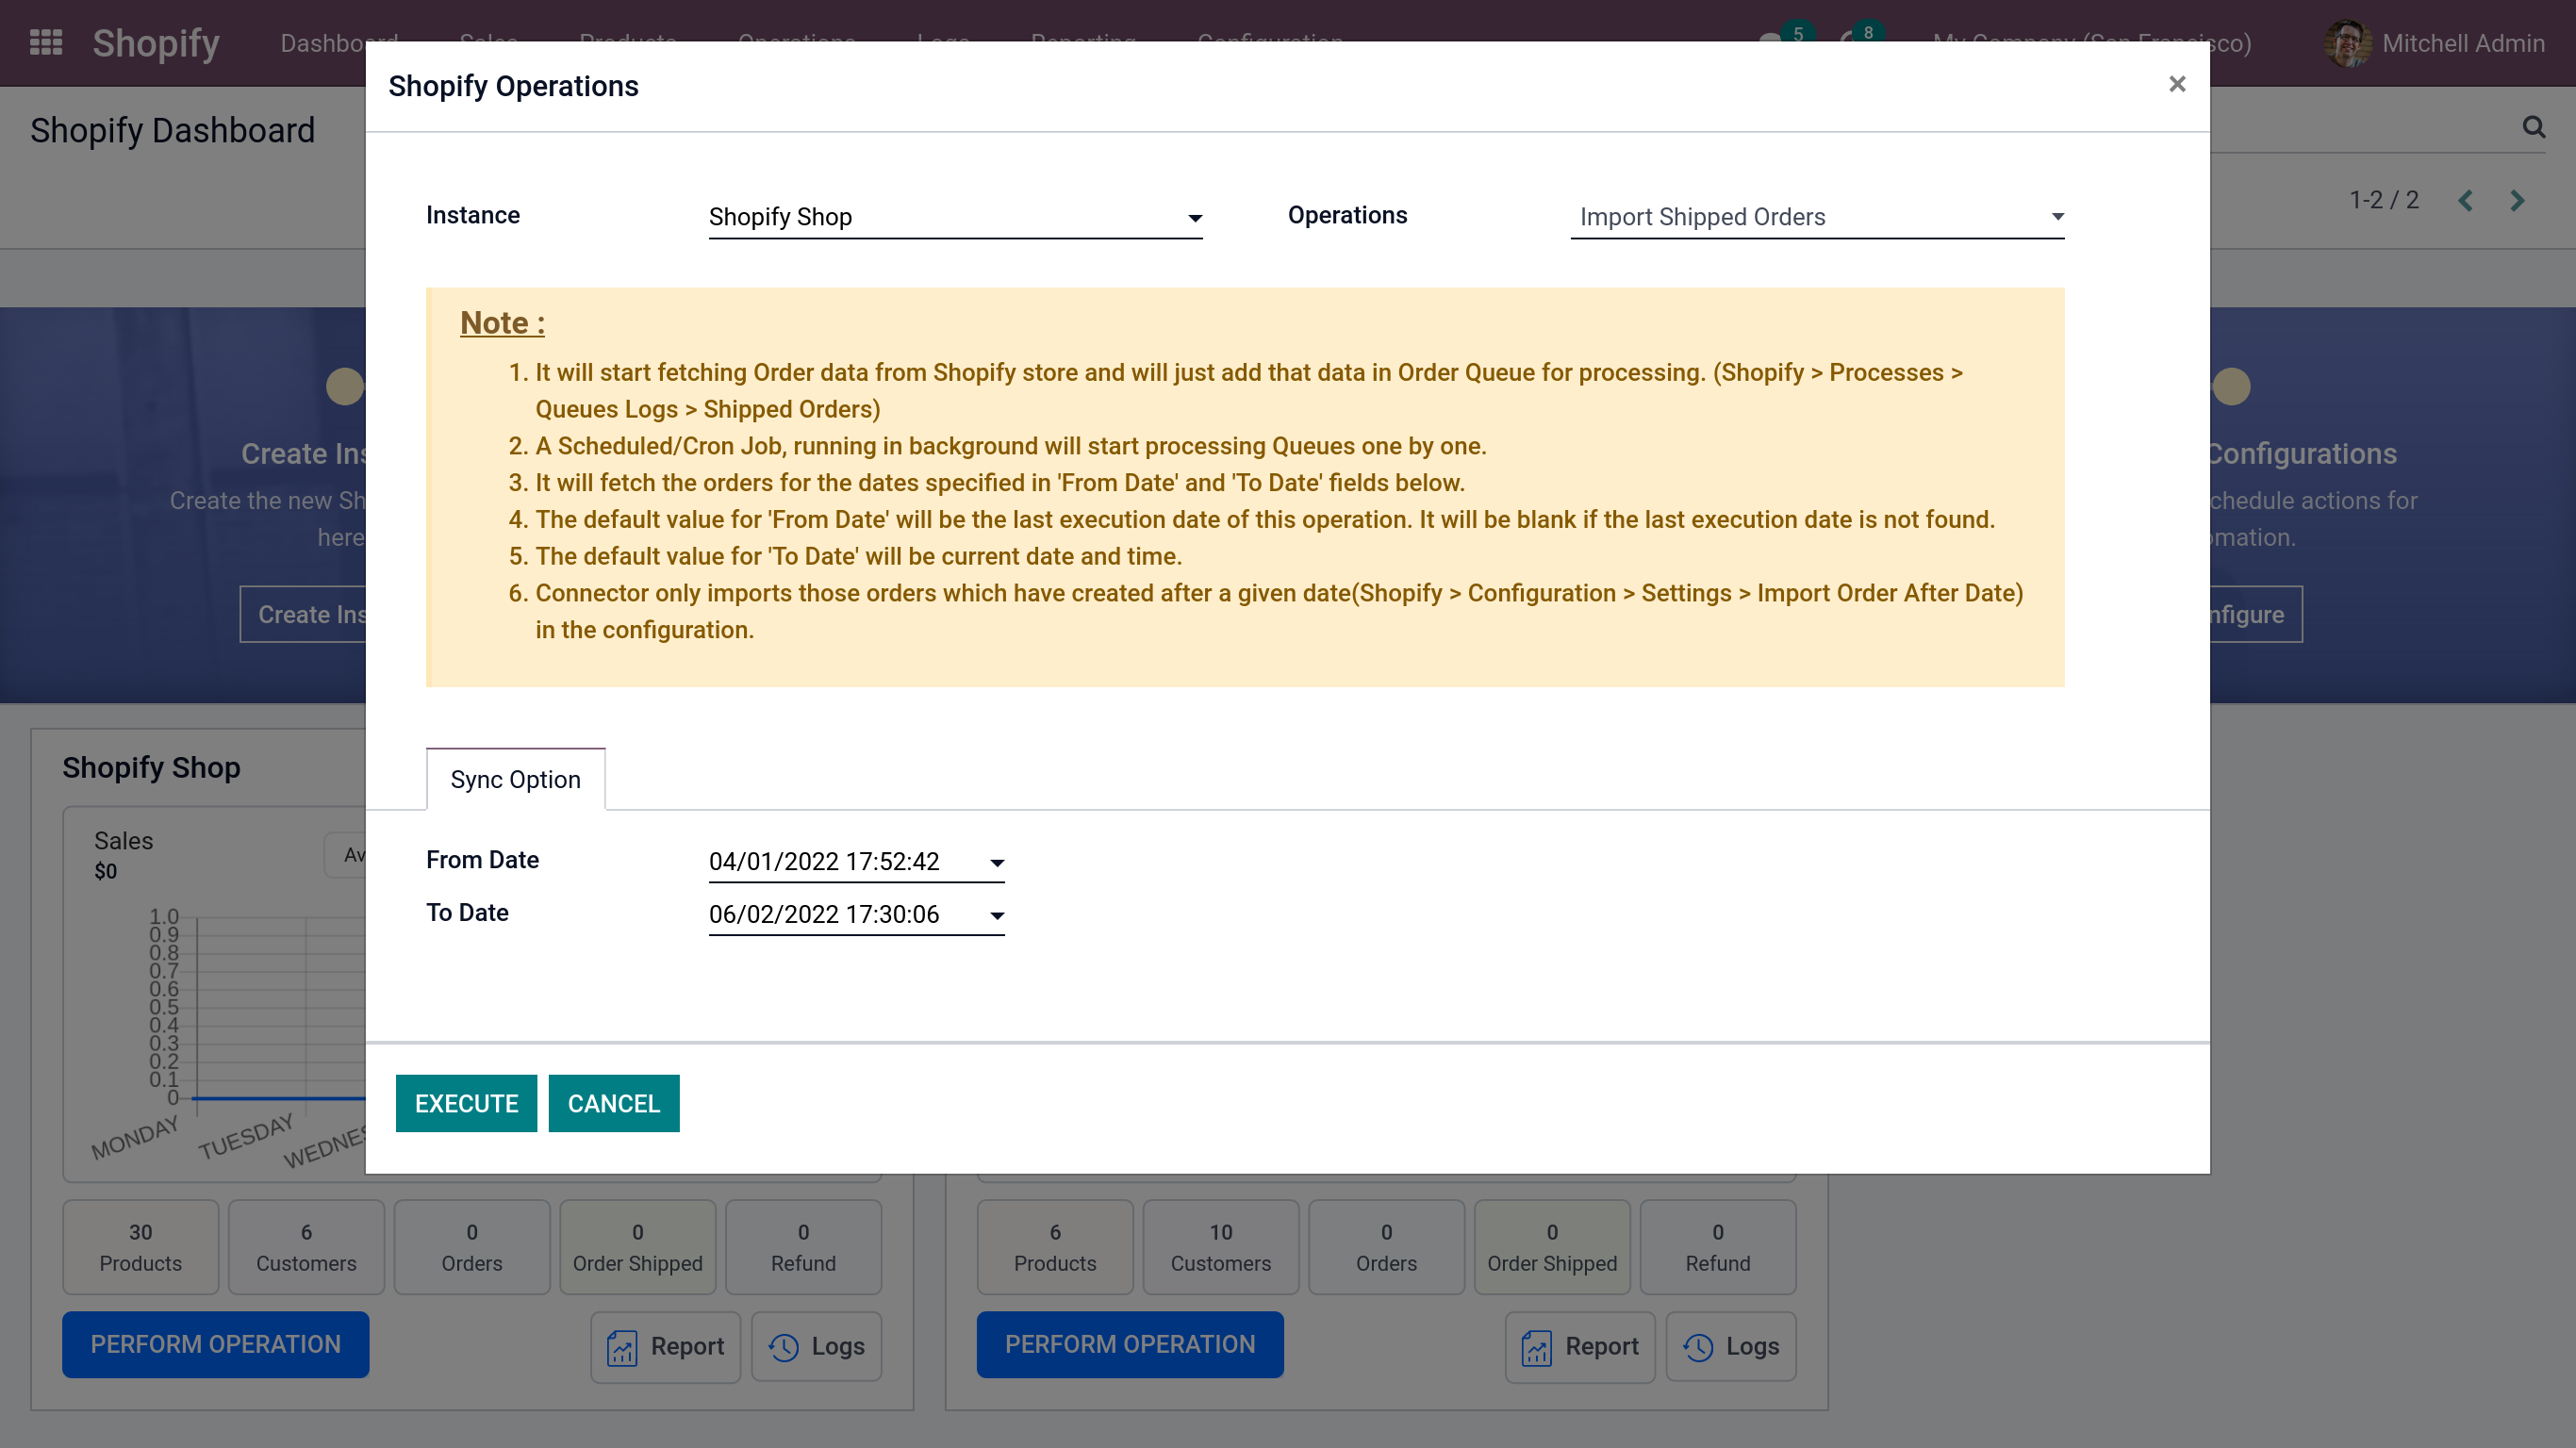This screenshot has height=1448, width=2576.
Task: Open the apps grid menu icon
Action: [x=46, y=42]
